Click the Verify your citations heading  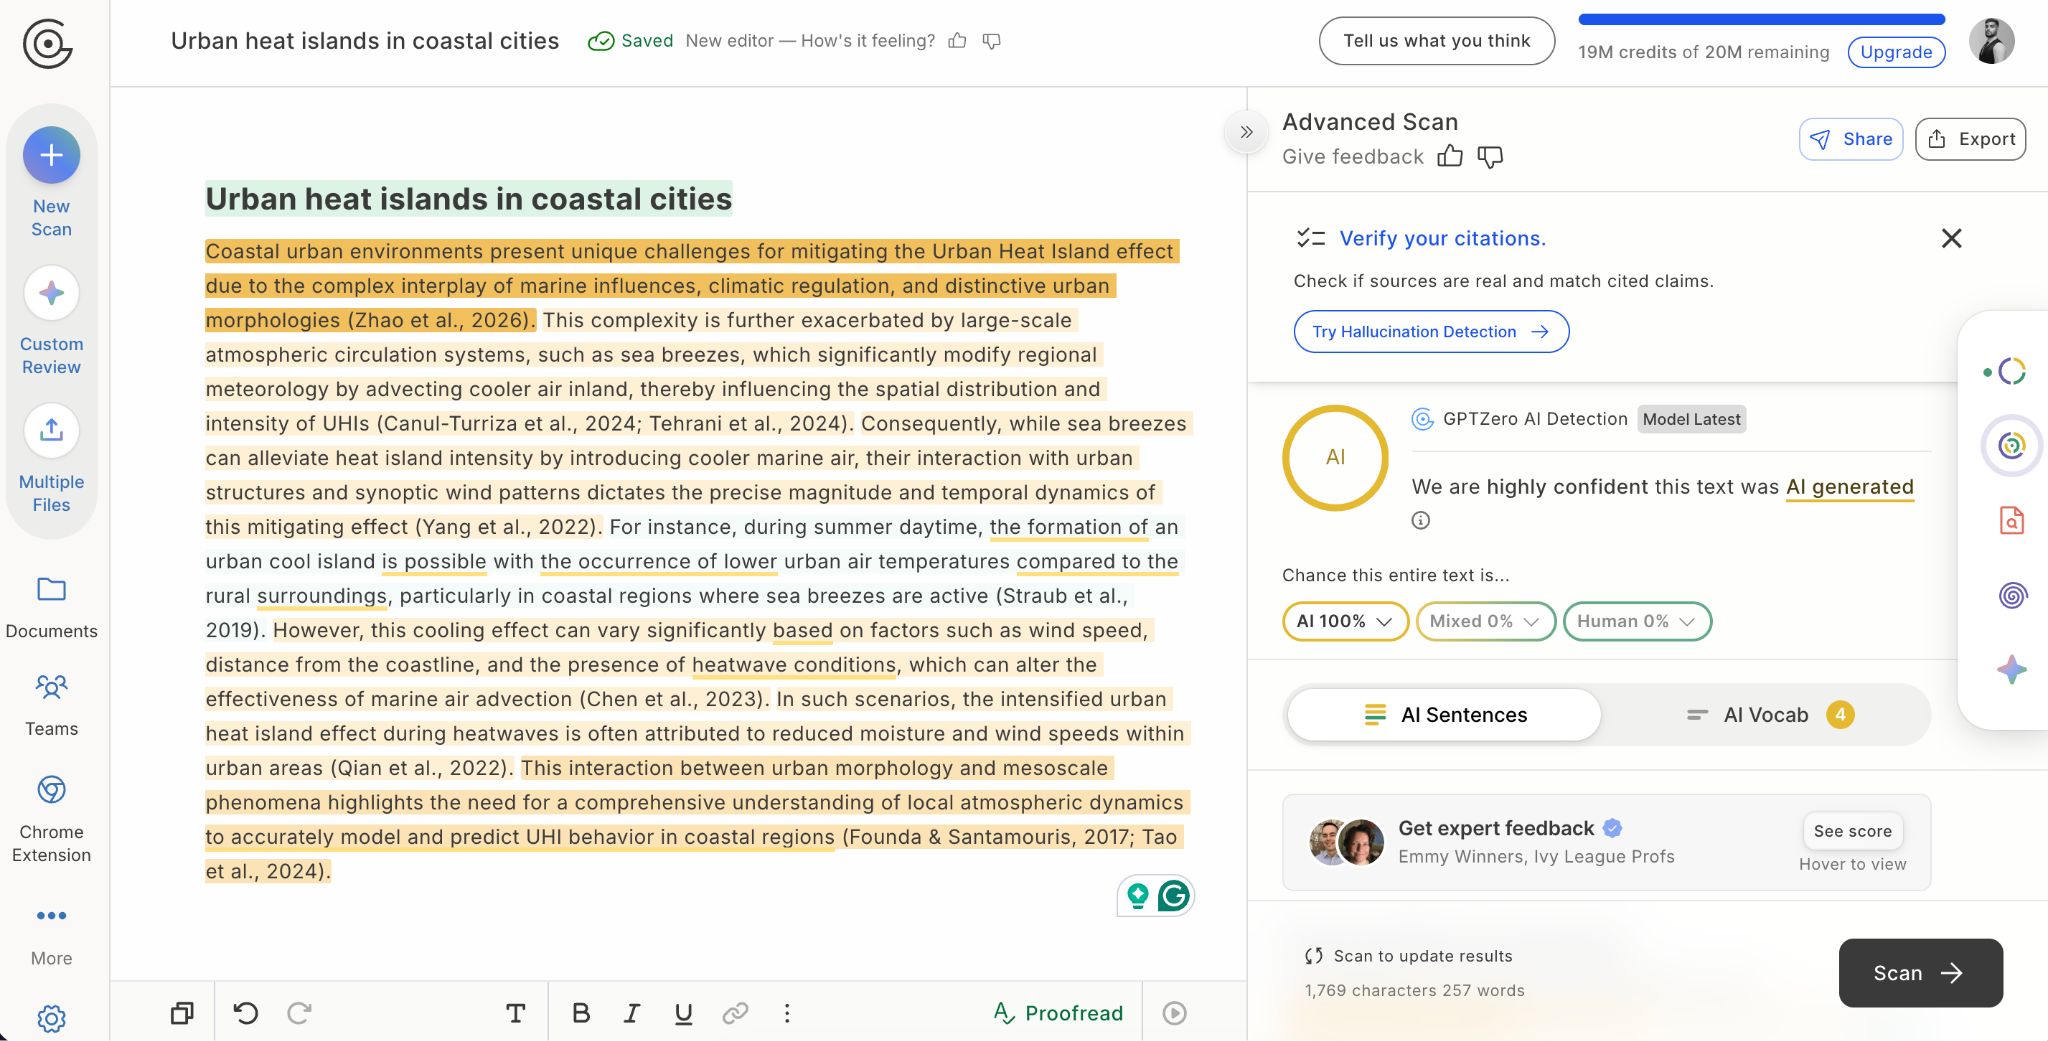pos(1442,238)
